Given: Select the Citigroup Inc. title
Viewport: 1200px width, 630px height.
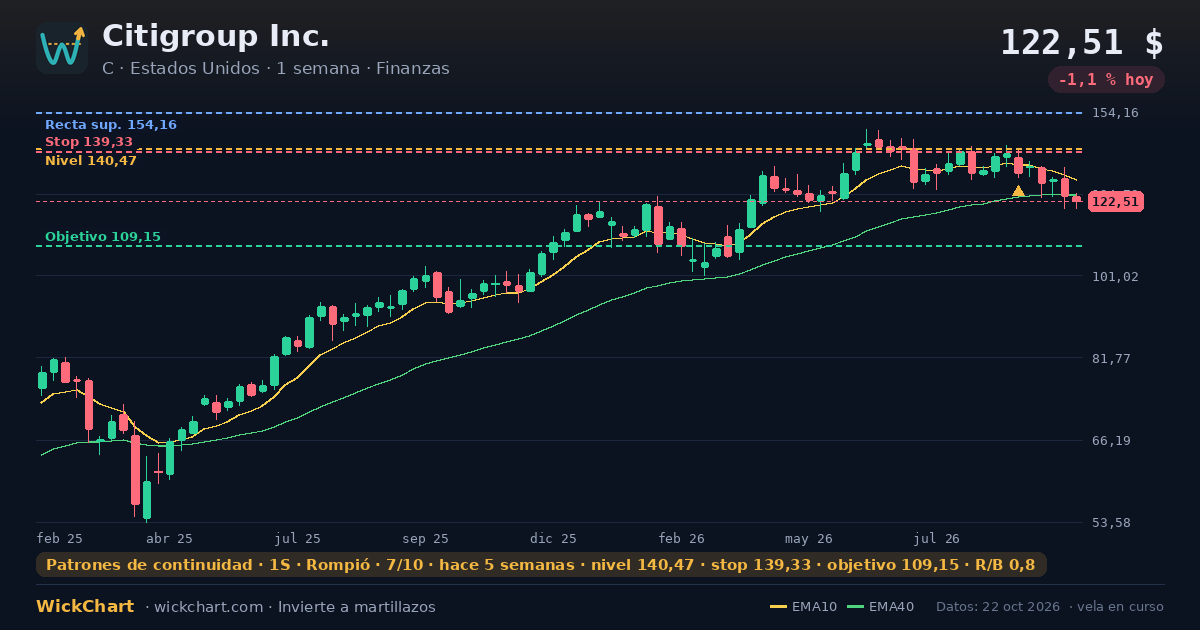Looking at the screenshot, I should click(216, 36).
